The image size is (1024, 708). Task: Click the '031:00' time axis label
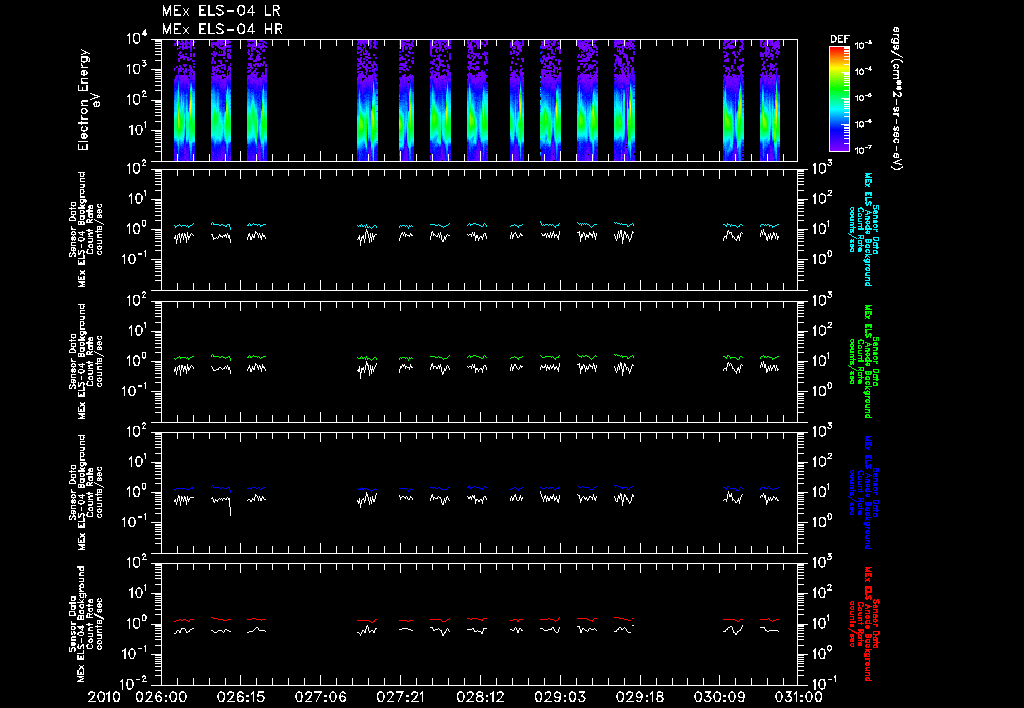point(797,697)
